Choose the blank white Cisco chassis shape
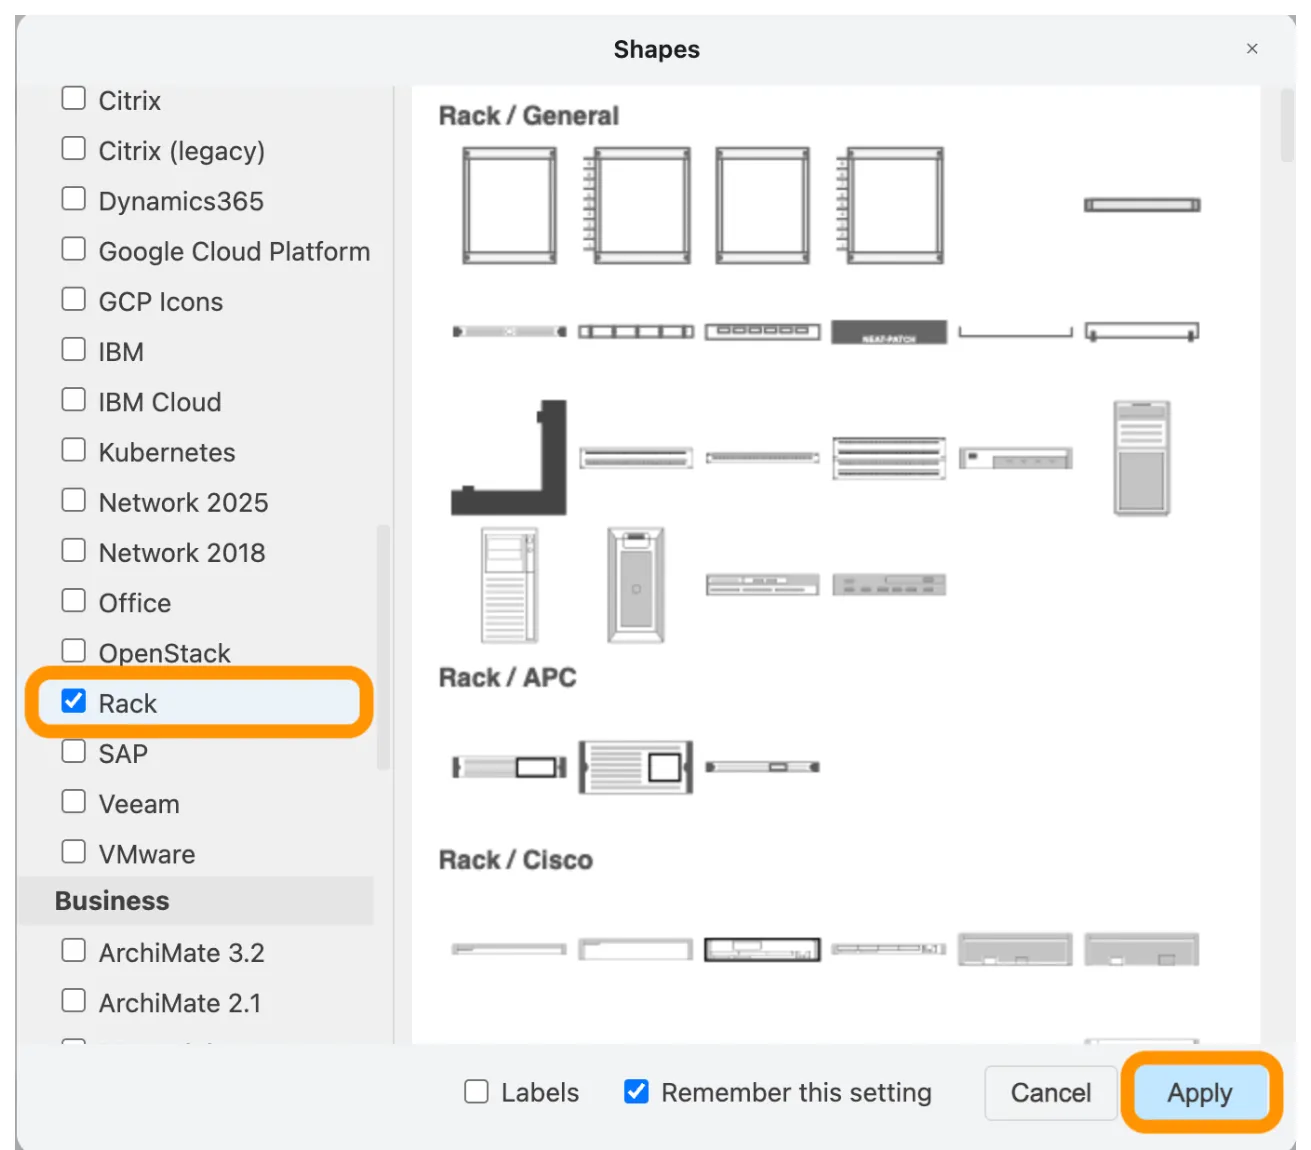 636,949
